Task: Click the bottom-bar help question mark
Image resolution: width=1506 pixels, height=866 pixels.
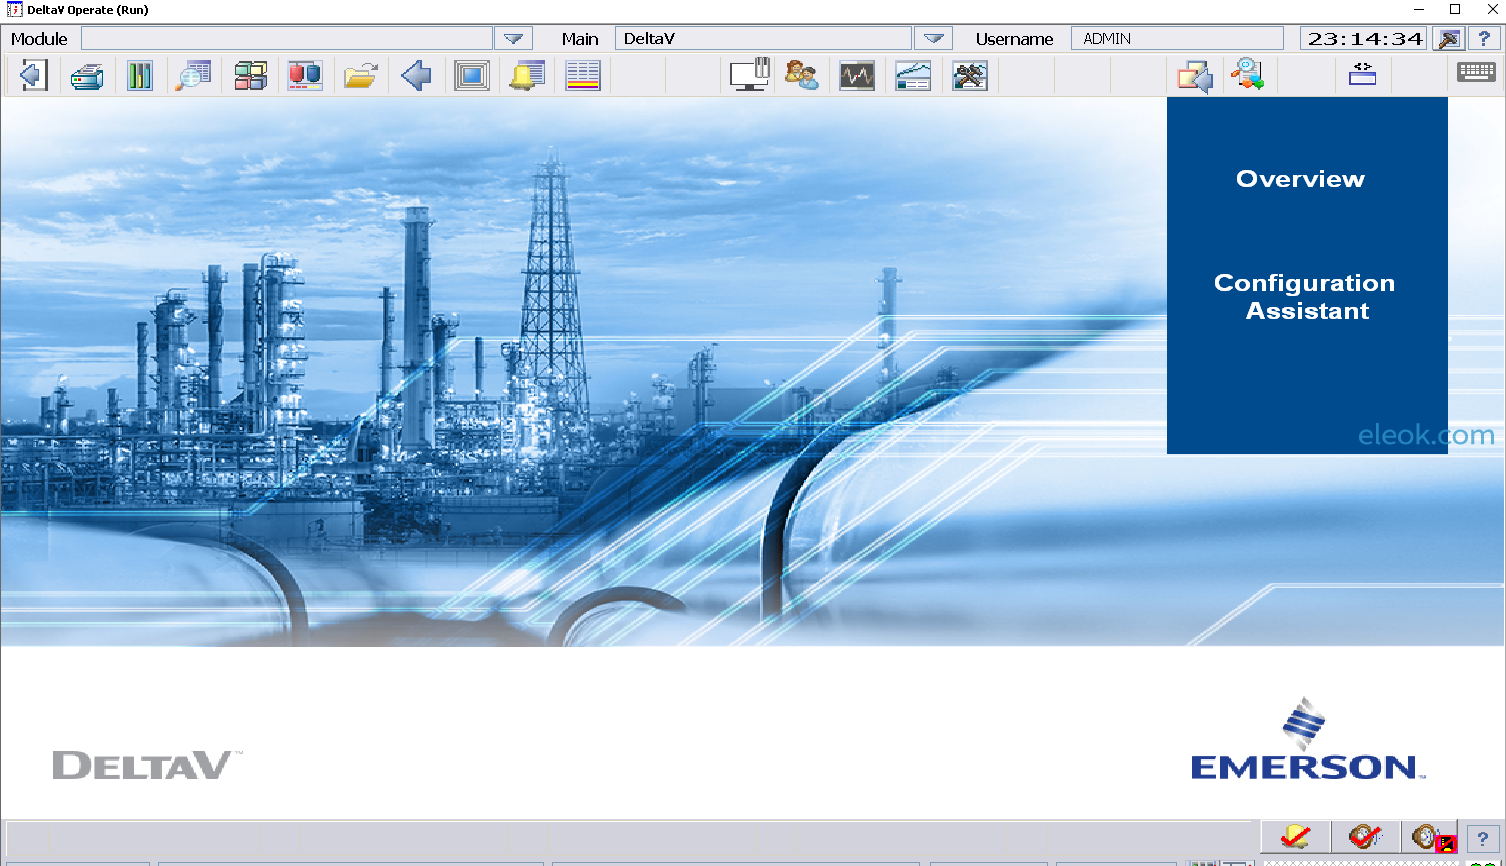Action: tap(1483, 839)
